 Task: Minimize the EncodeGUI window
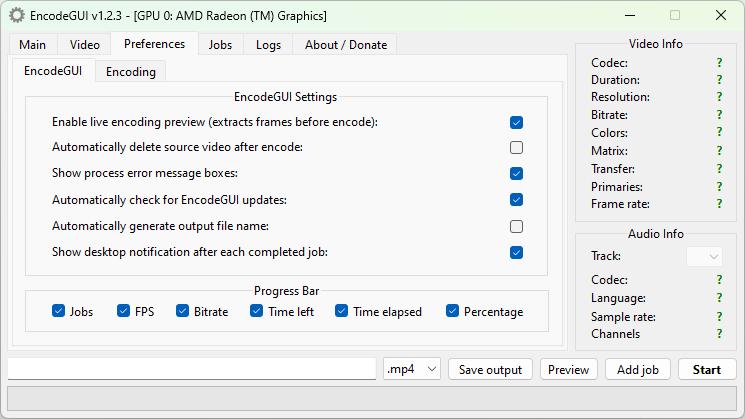point(630,16)
